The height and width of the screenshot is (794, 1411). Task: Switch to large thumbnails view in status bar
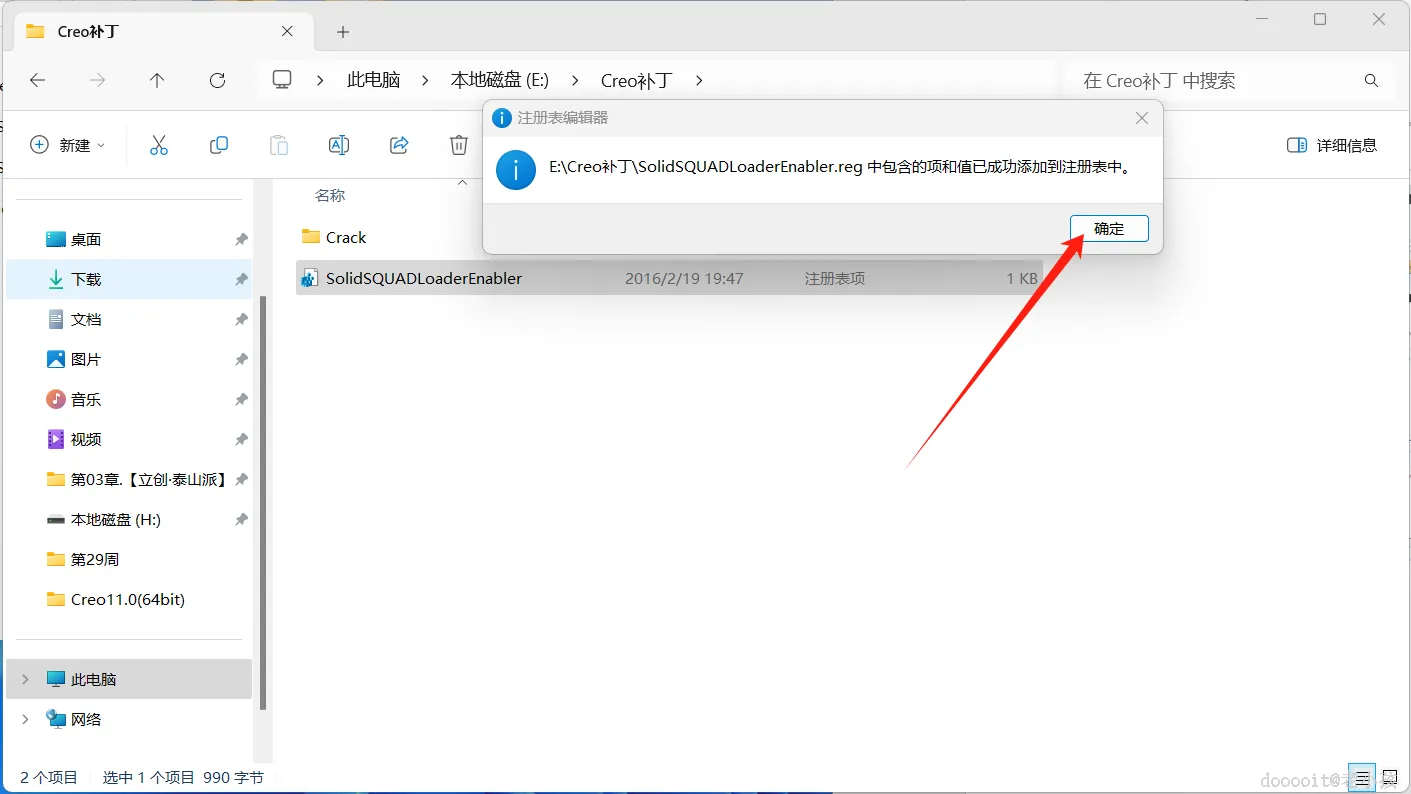[1390, 777]
